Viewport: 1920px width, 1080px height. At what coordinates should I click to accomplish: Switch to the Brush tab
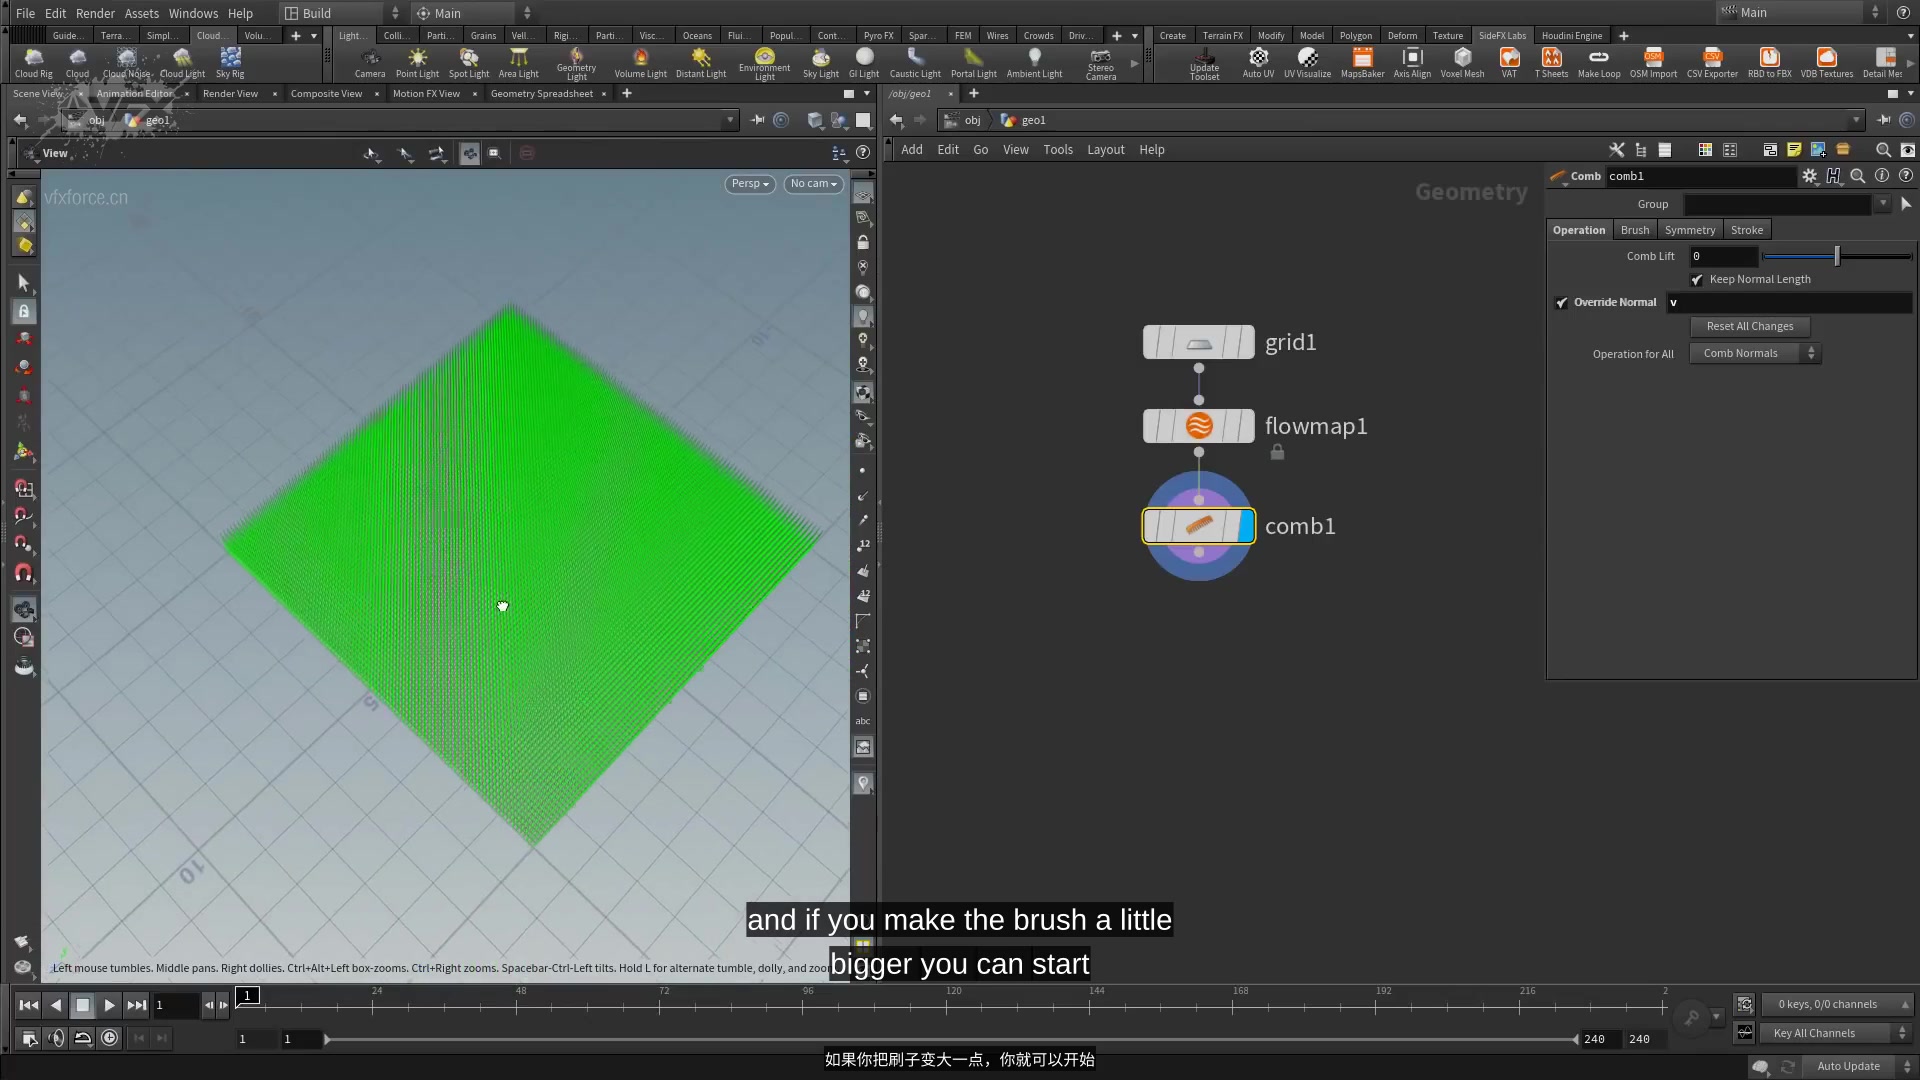pyautogui.click(x=1635, y=229)
